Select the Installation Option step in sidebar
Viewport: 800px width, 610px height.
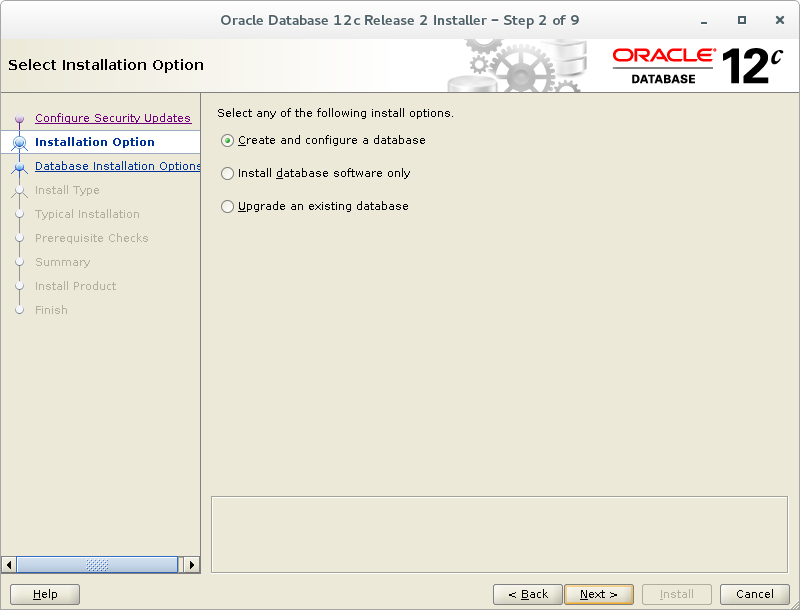coord(94,142)
